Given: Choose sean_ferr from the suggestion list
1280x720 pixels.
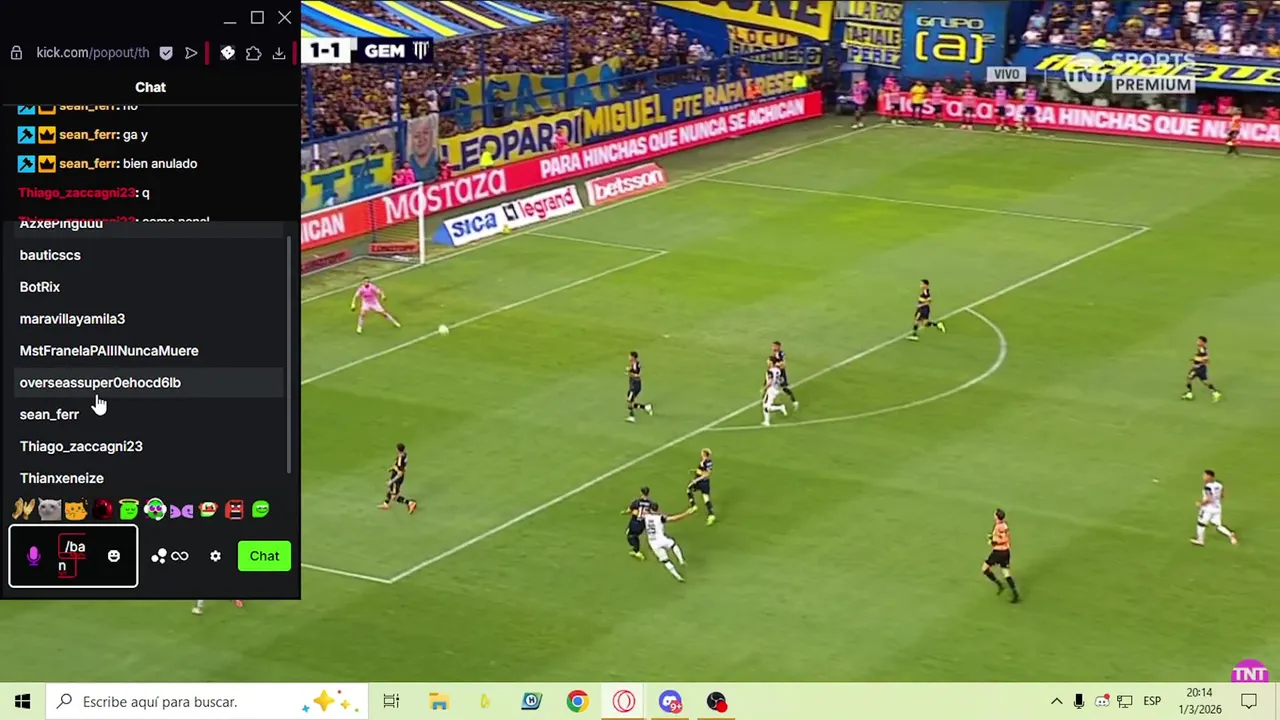Looking at the screenshot, I should 150,415.
